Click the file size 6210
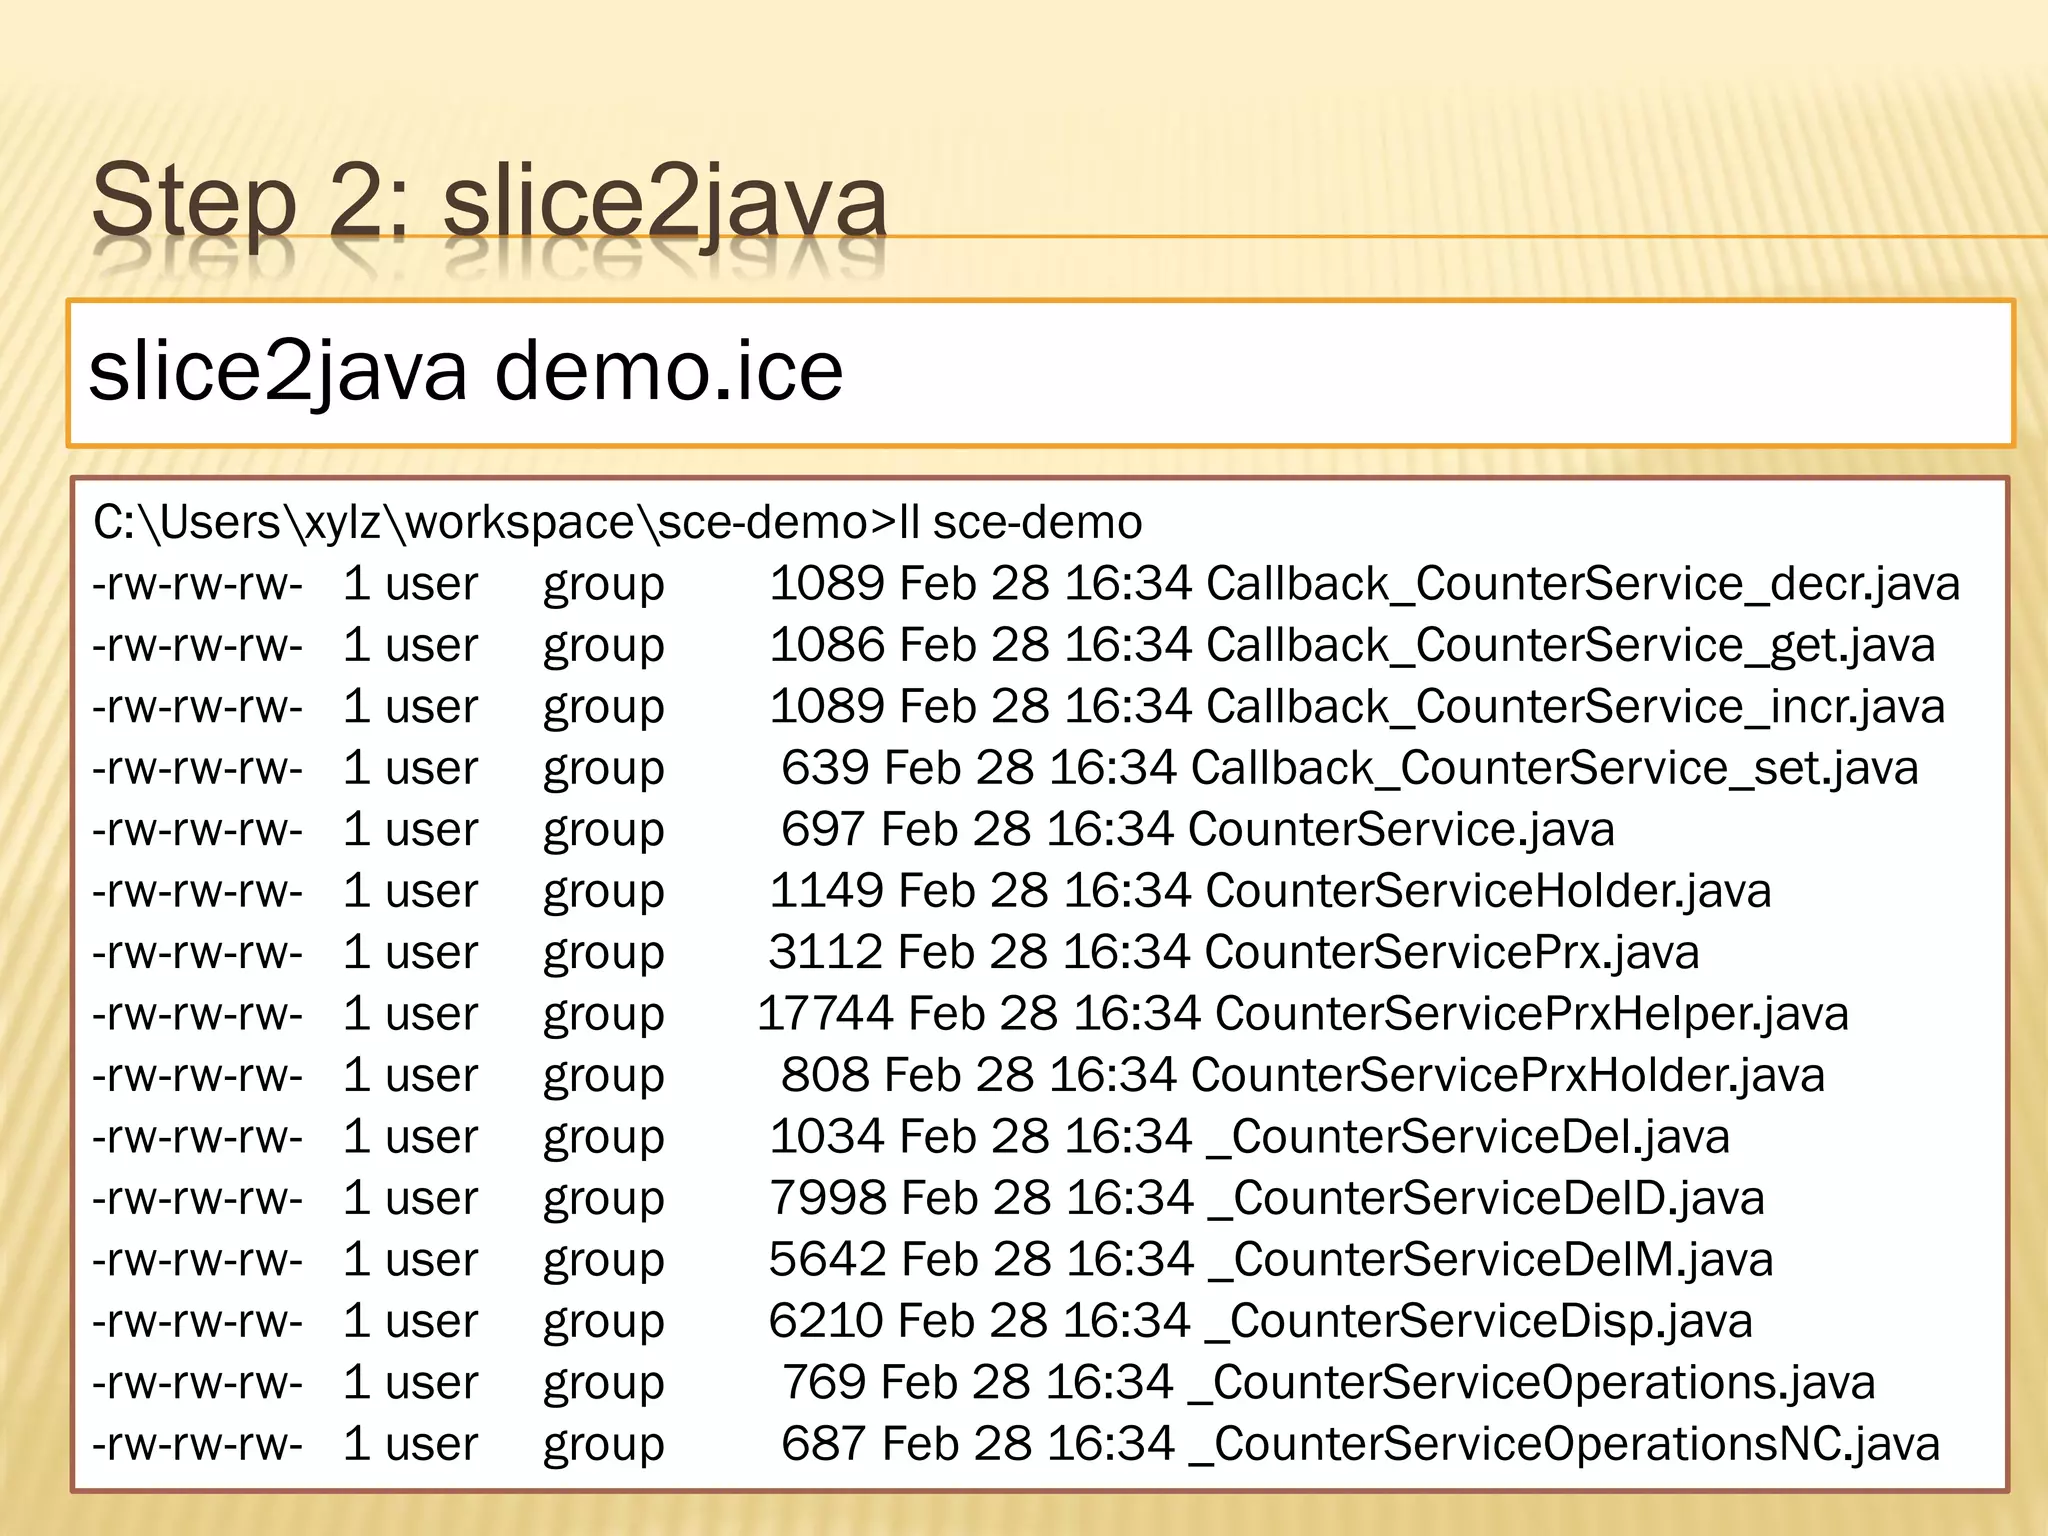Screen dimensions: 2048x1536 826,1322
